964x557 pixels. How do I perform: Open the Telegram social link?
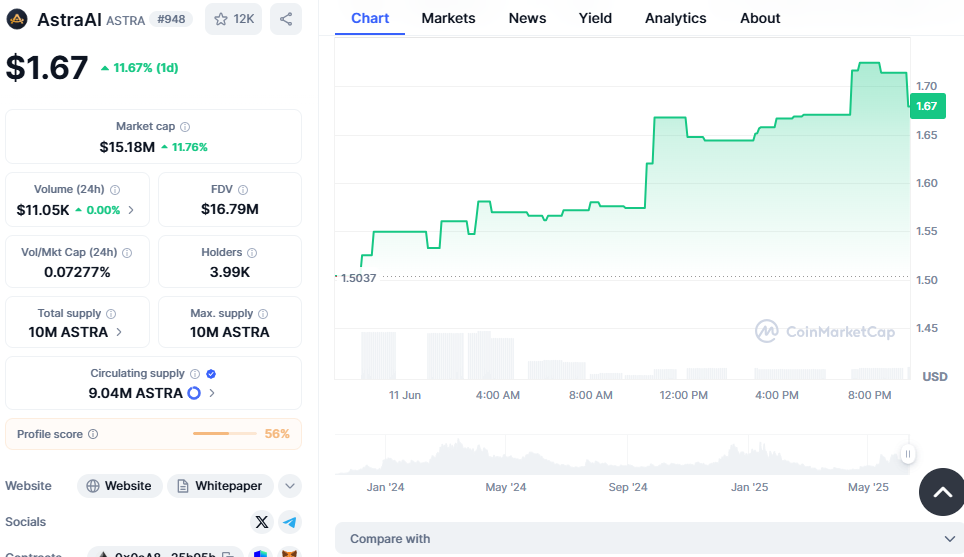pos(290,522)
